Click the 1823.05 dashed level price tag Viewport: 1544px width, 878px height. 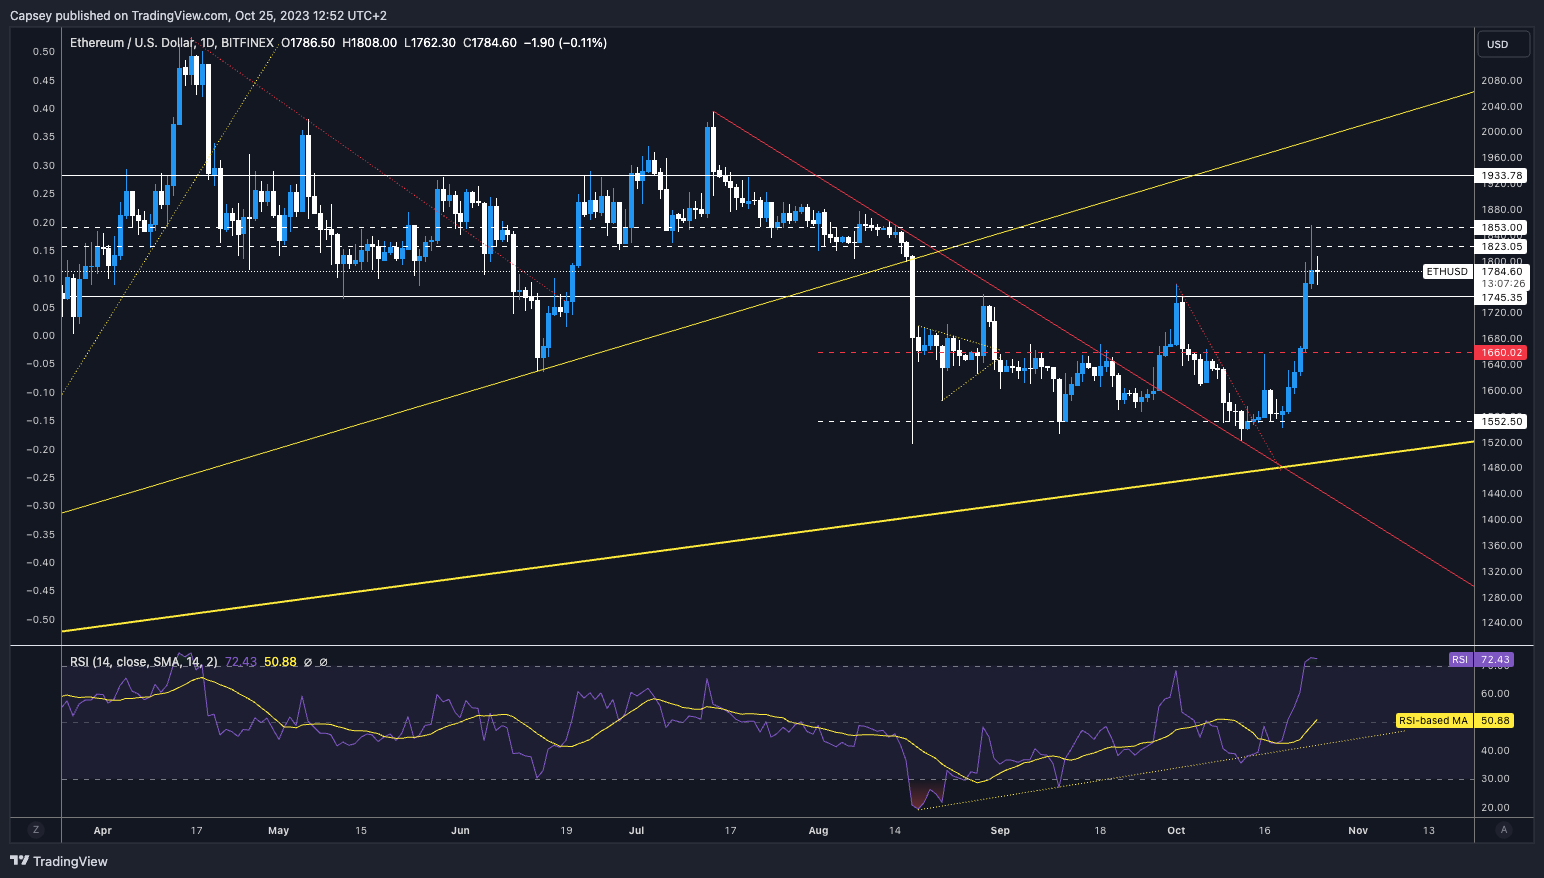click(1501, 246)
